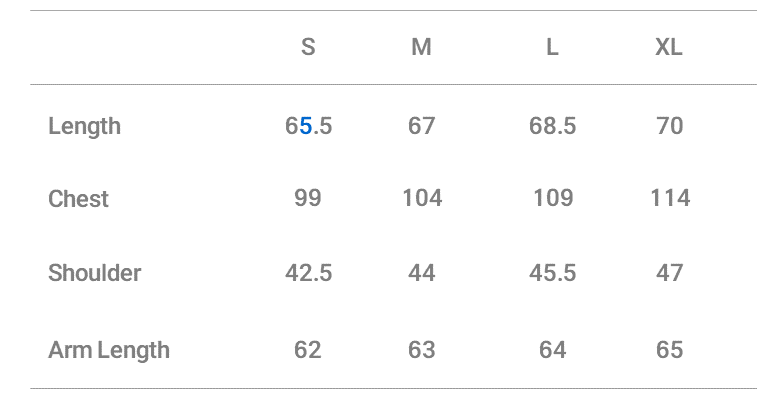The width and height of the screenshot is (757, 400).
Task: Select the Arm Length row label
Action: (109, 350)
